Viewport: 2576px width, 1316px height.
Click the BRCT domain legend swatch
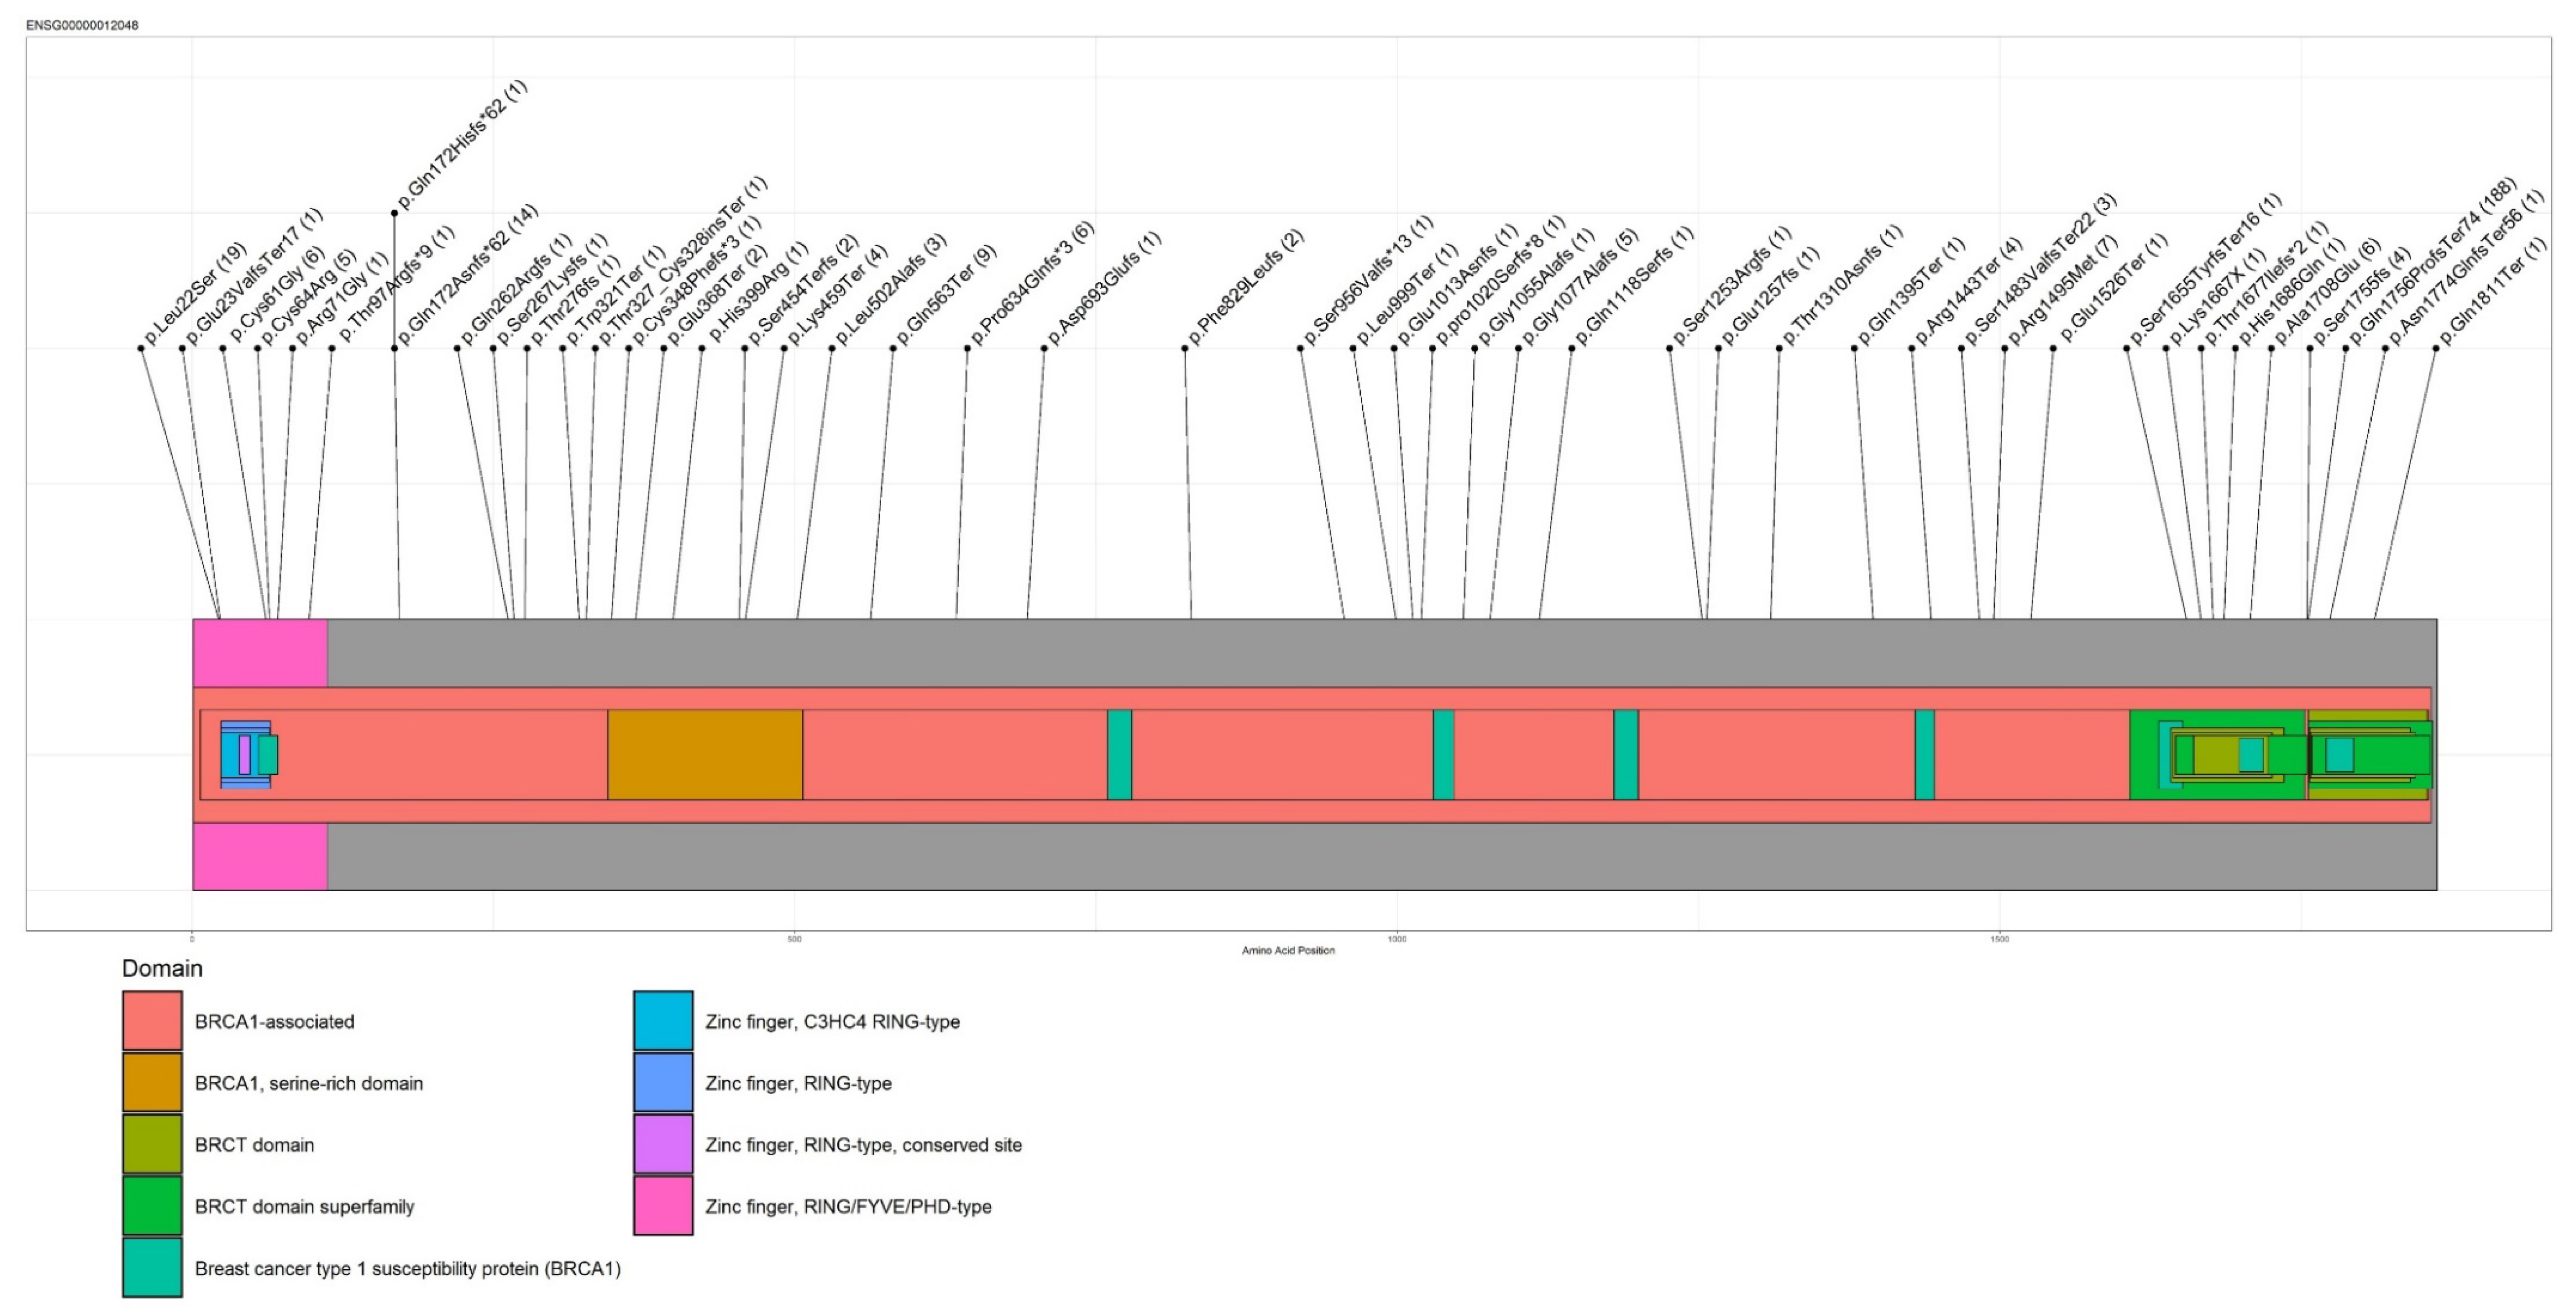(152, 1144)
